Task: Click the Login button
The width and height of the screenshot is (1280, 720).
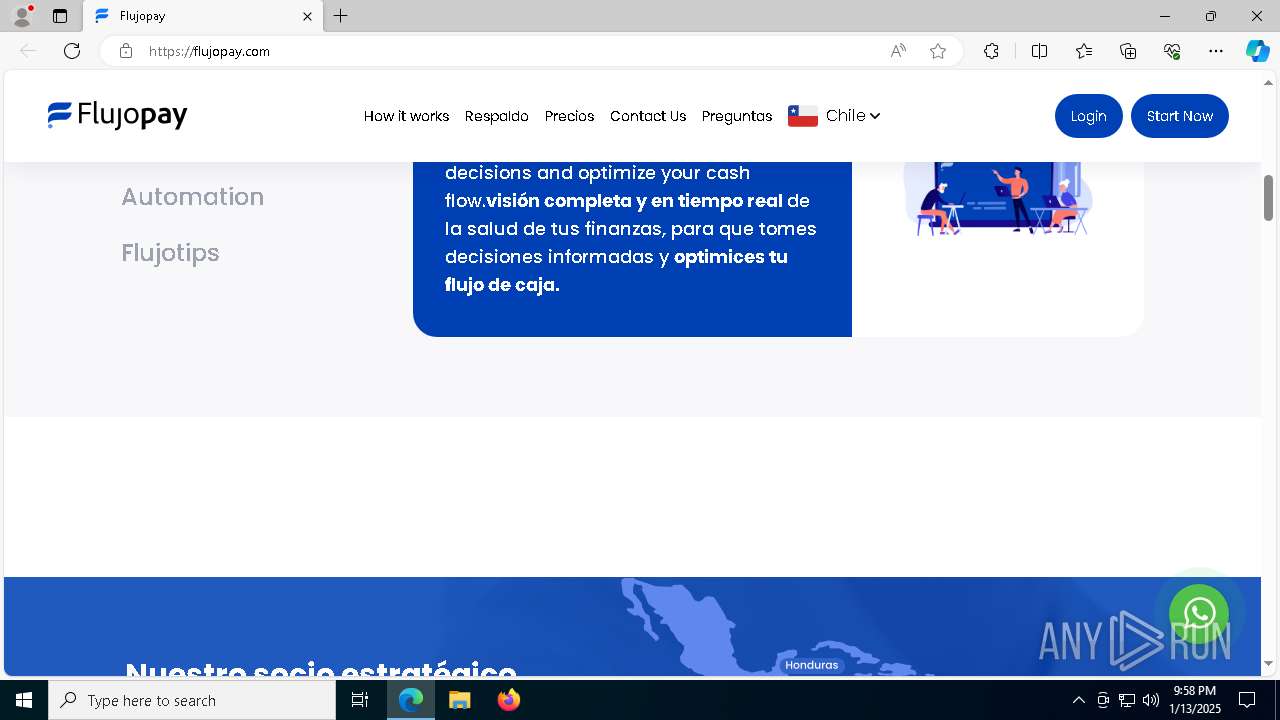Action: click(1089, 116)
